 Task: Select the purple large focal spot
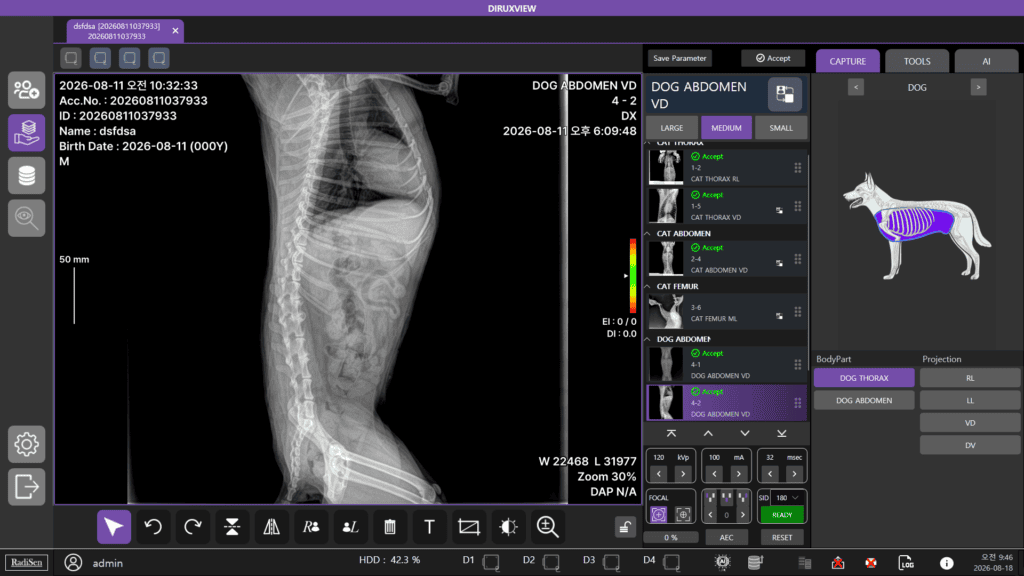click(x=658, y=515)
